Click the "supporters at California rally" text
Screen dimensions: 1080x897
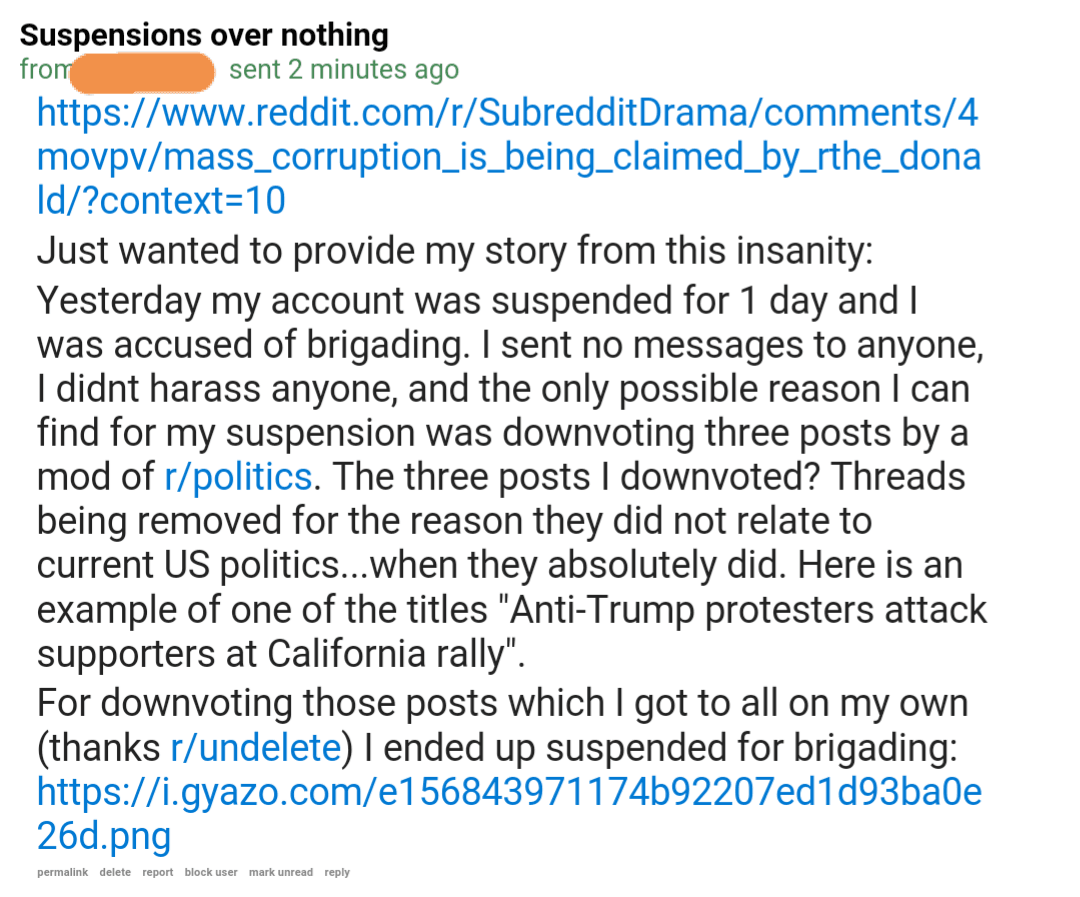[281, 654]
